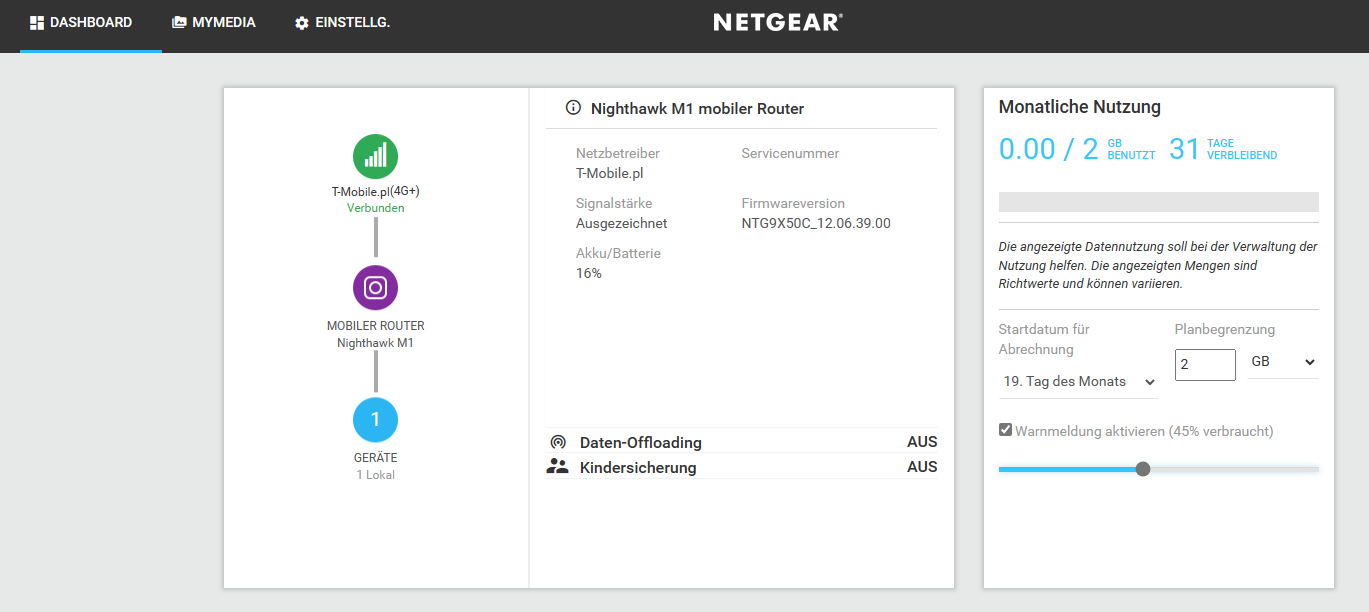Click the NETGEAR logo

coord(778,22)
